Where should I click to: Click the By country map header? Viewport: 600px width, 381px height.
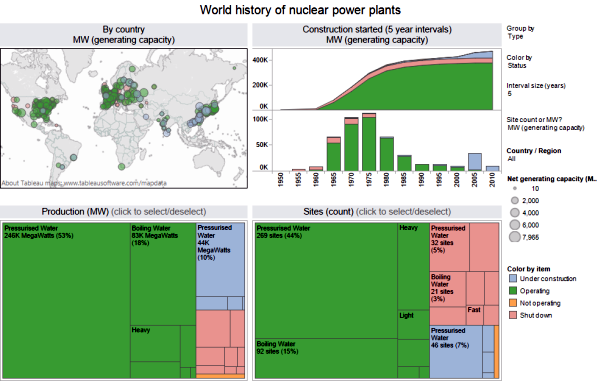(124, 35)
